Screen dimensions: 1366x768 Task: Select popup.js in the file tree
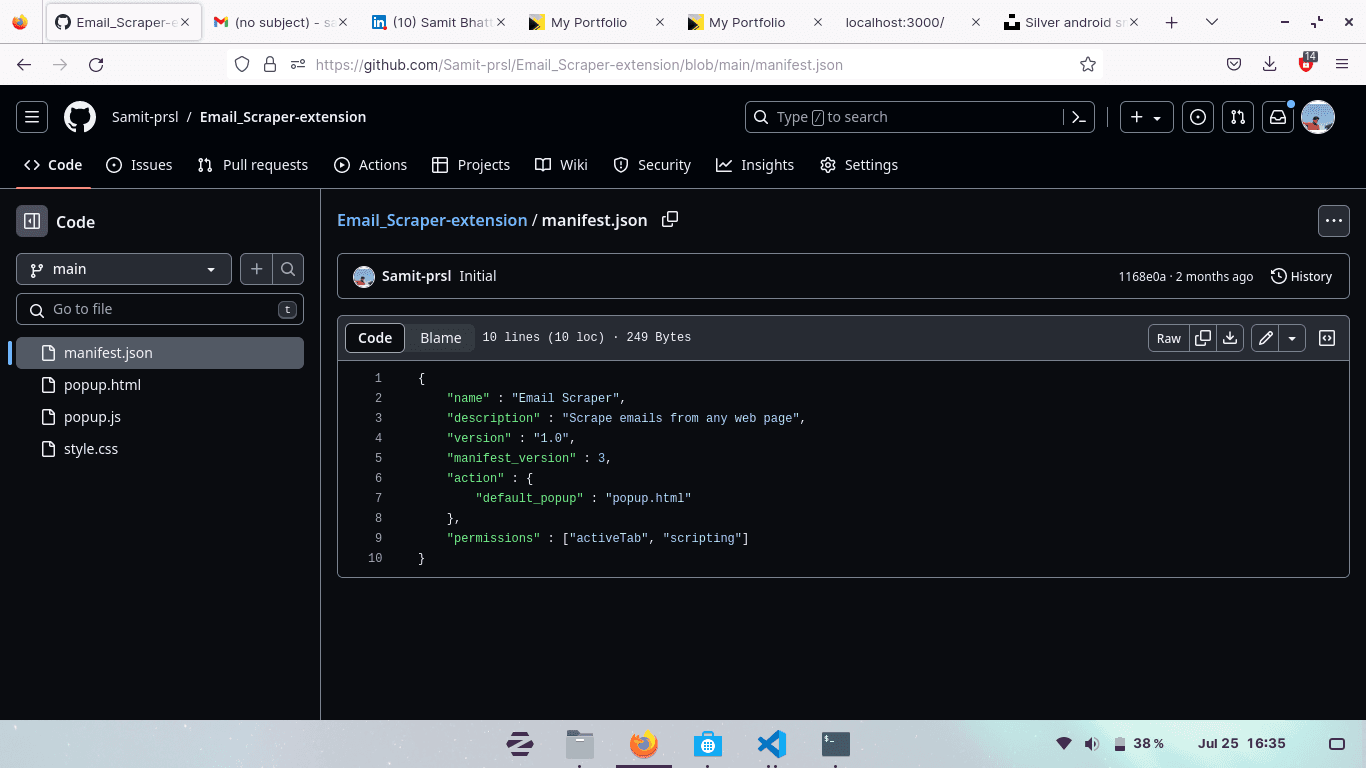[x=92, y=417]
